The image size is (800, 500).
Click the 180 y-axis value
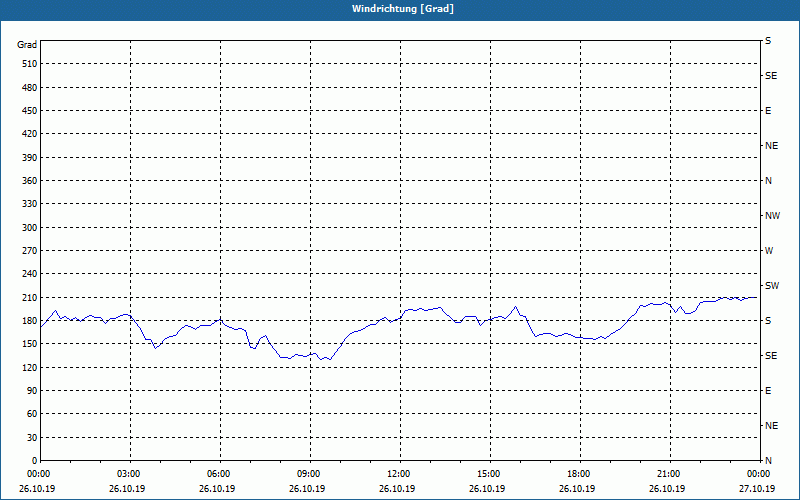30,321
